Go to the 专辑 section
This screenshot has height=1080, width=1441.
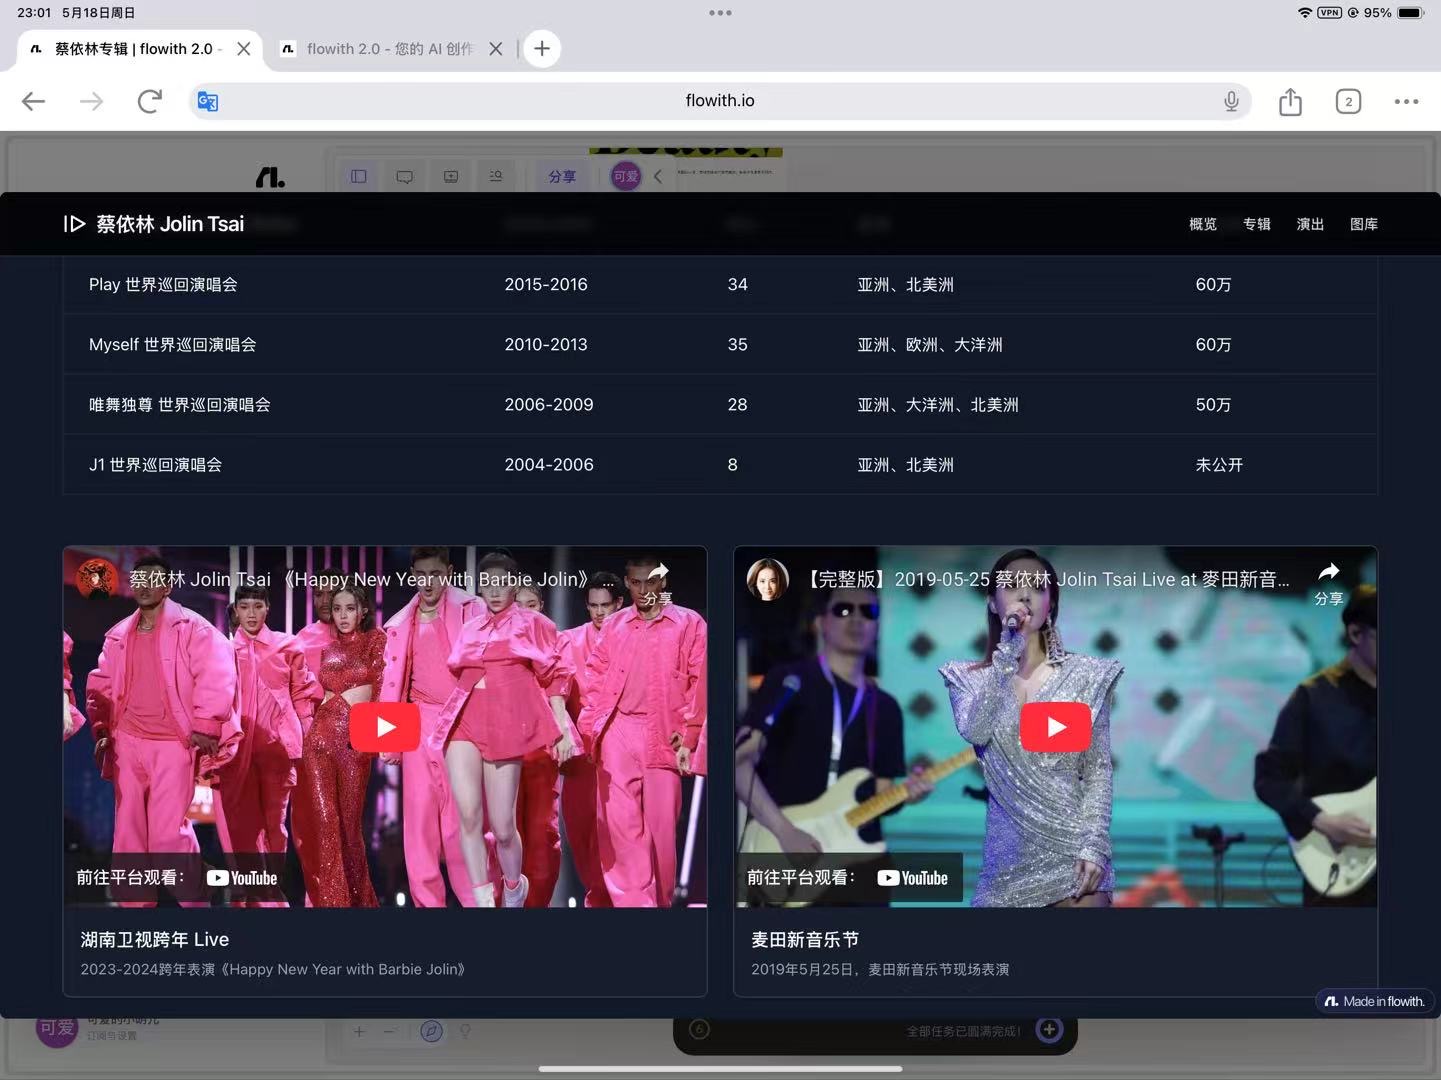click(x=1257, y=224)
